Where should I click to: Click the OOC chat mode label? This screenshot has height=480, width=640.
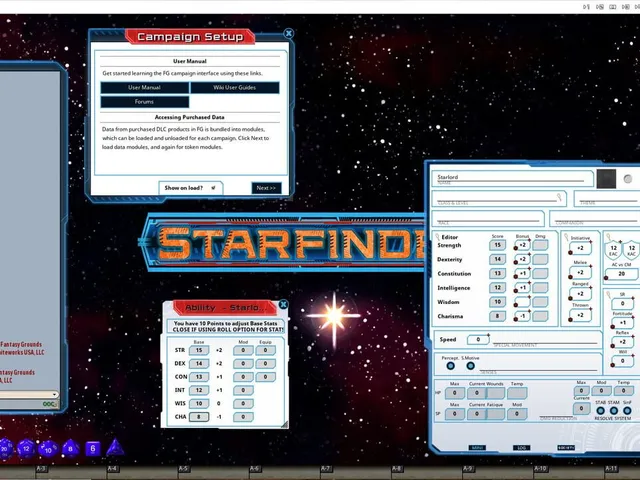coord(49,404)
